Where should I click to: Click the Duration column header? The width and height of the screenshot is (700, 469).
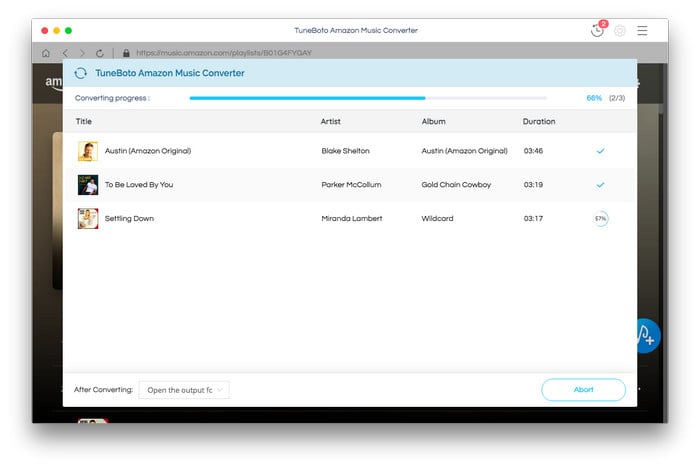[539, 121]
